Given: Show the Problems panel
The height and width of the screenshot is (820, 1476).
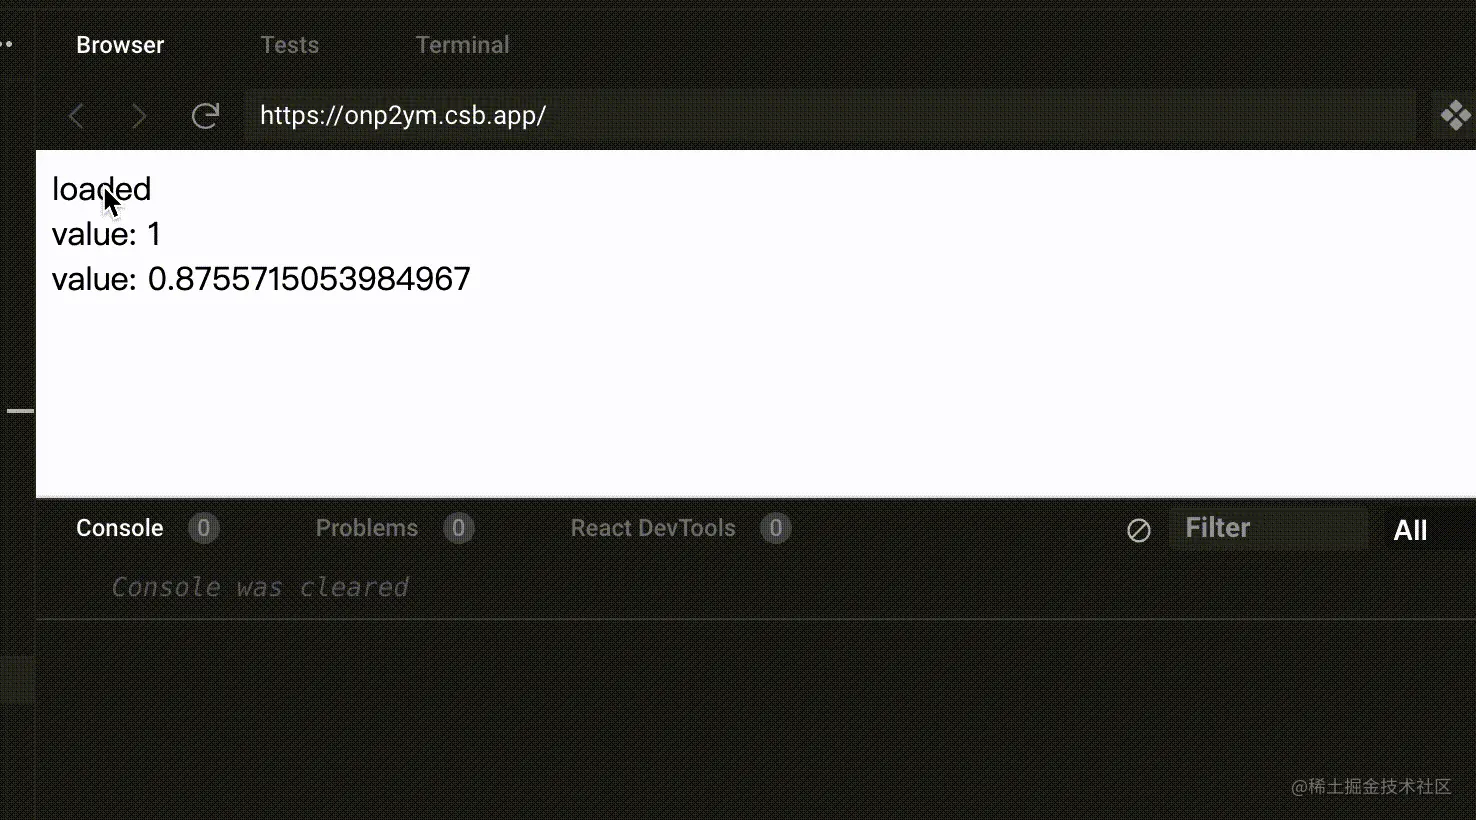Looking at the screenshot, I should [366, 528].
